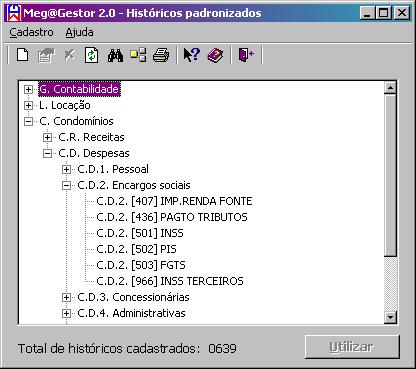Select the [503] FGTS entry
Screen dimensions: 416x369
141,265
